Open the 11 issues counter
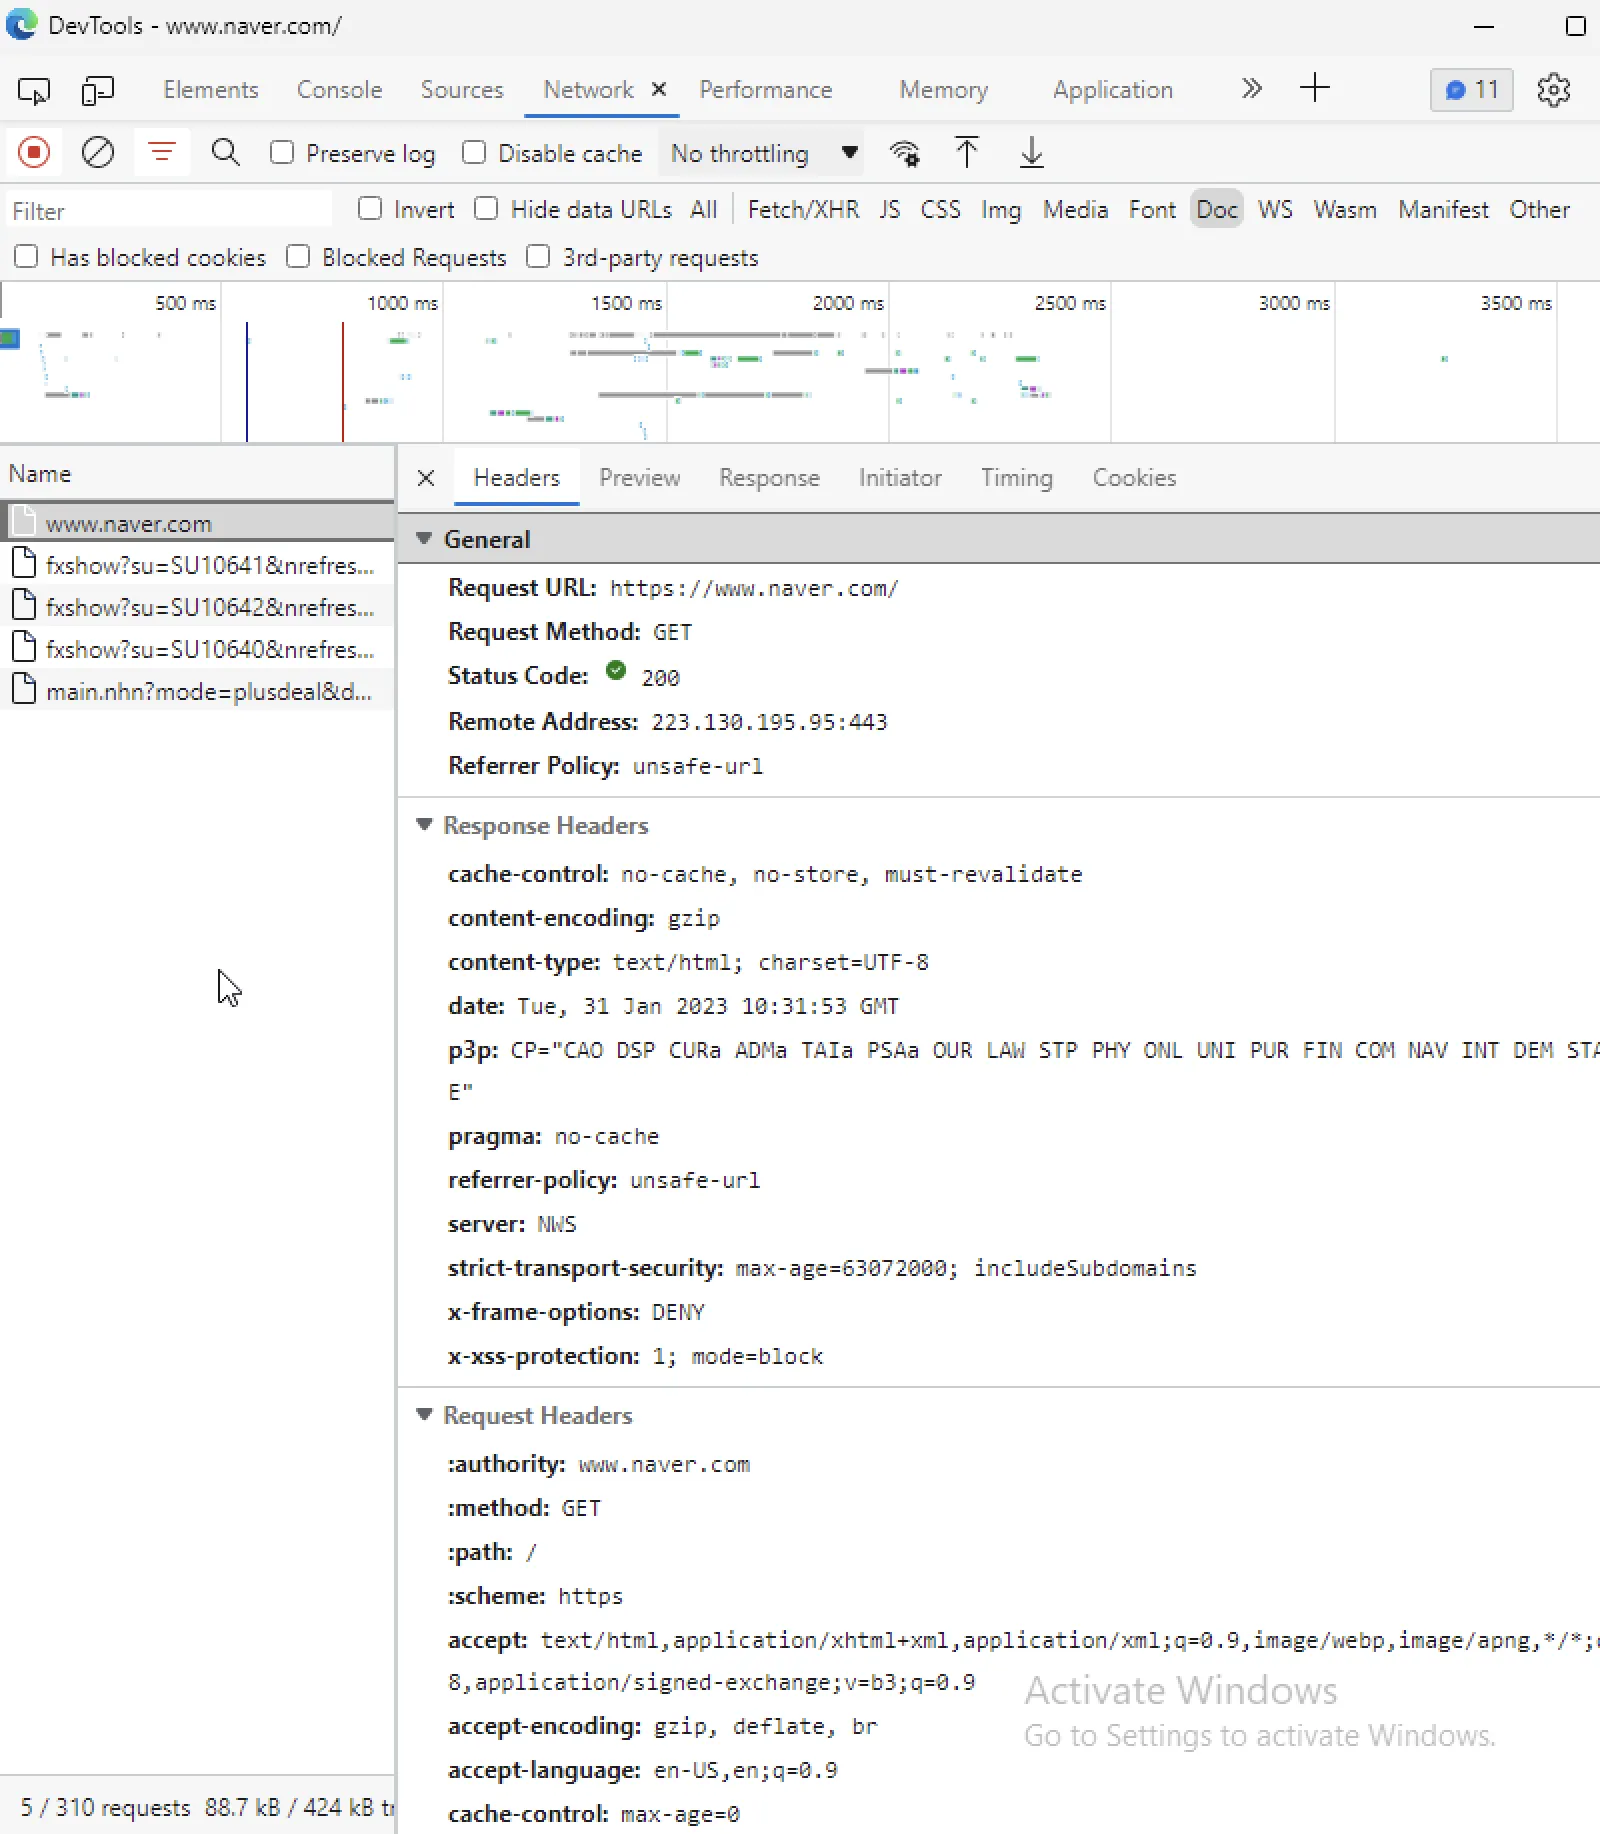This screenshot has width=1600, height=1834. point(1472,90)
